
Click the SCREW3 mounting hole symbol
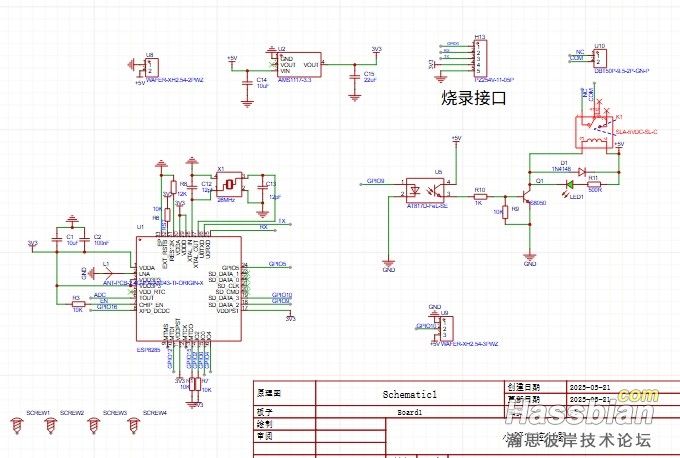(x=93, y=425)
